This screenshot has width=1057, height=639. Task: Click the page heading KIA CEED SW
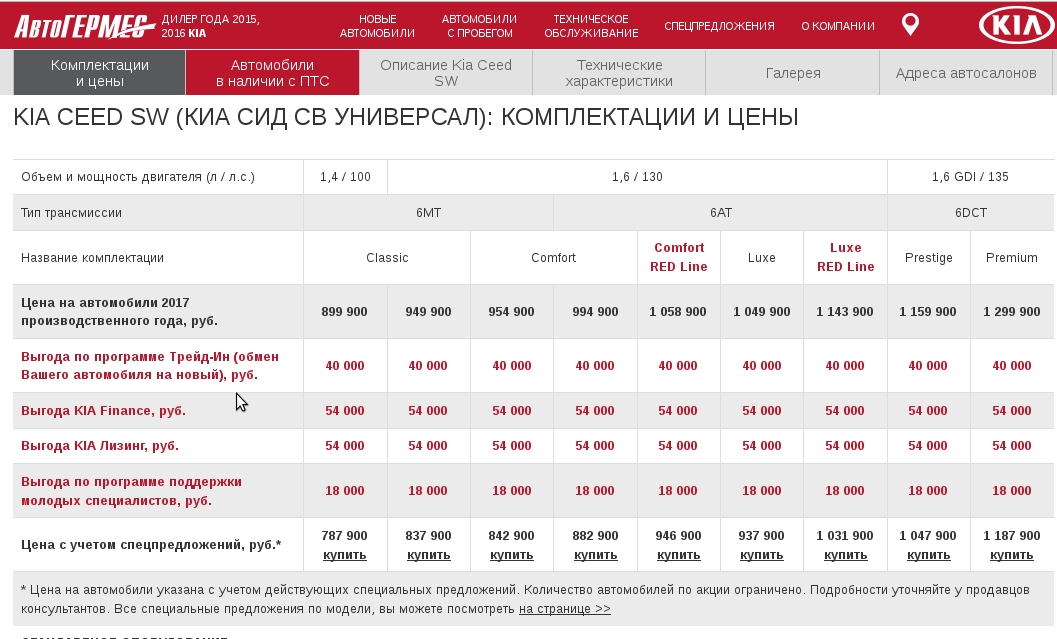406,117
